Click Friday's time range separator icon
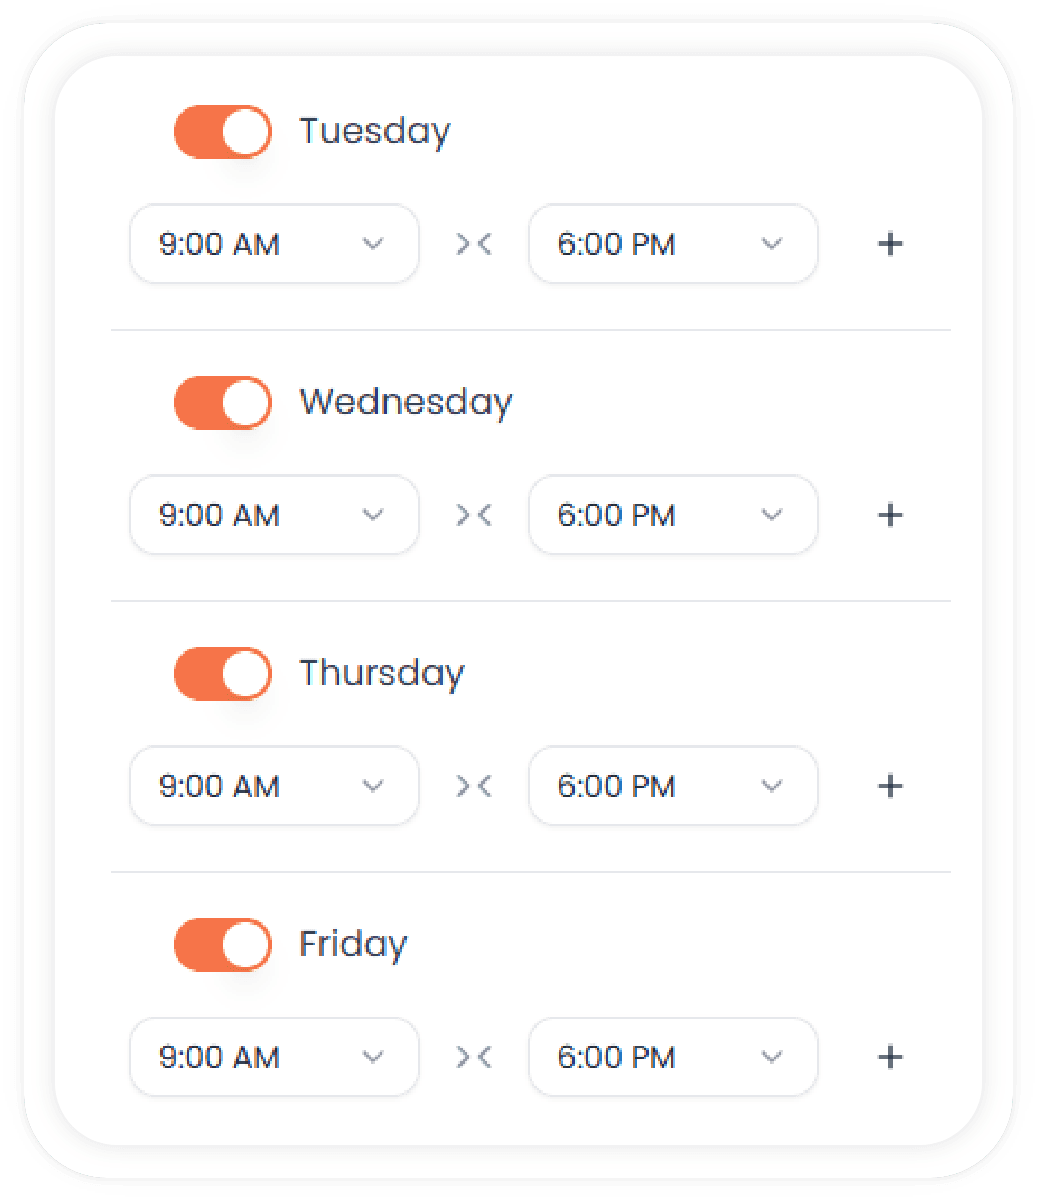 474,1057
